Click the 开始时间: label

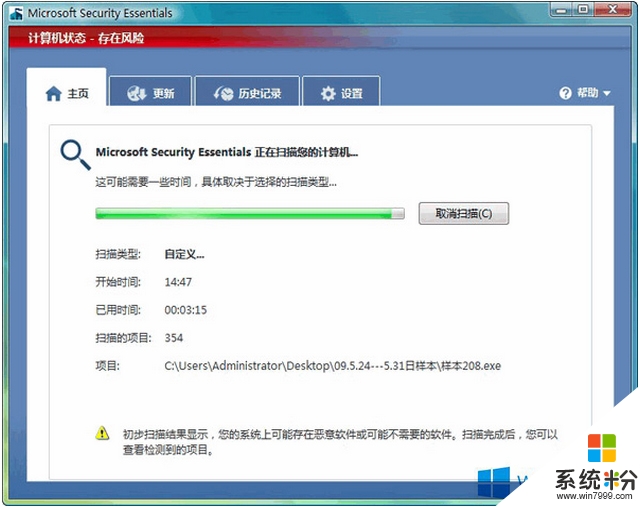118,282
